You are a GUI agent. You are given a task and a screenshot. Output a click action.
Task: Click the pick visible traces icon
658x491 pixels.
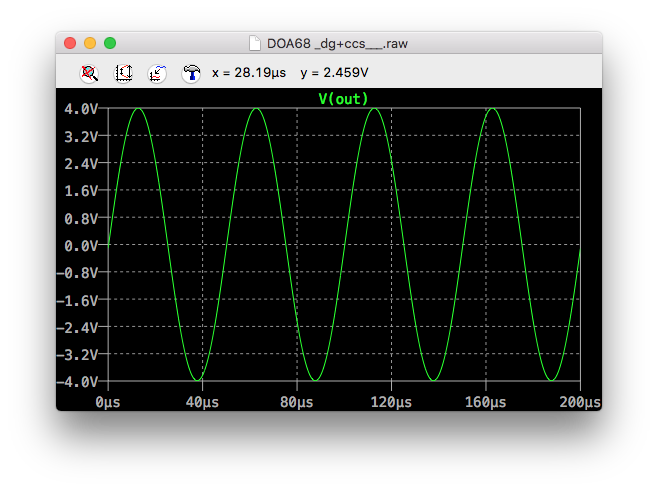[157, 73]
